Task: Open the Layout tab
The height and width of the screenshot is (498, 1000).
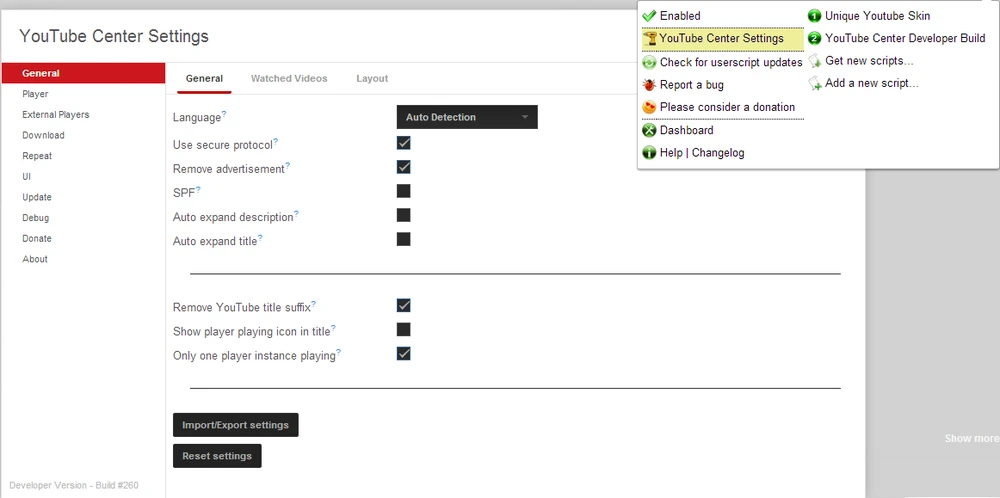Action: point(372,78)
